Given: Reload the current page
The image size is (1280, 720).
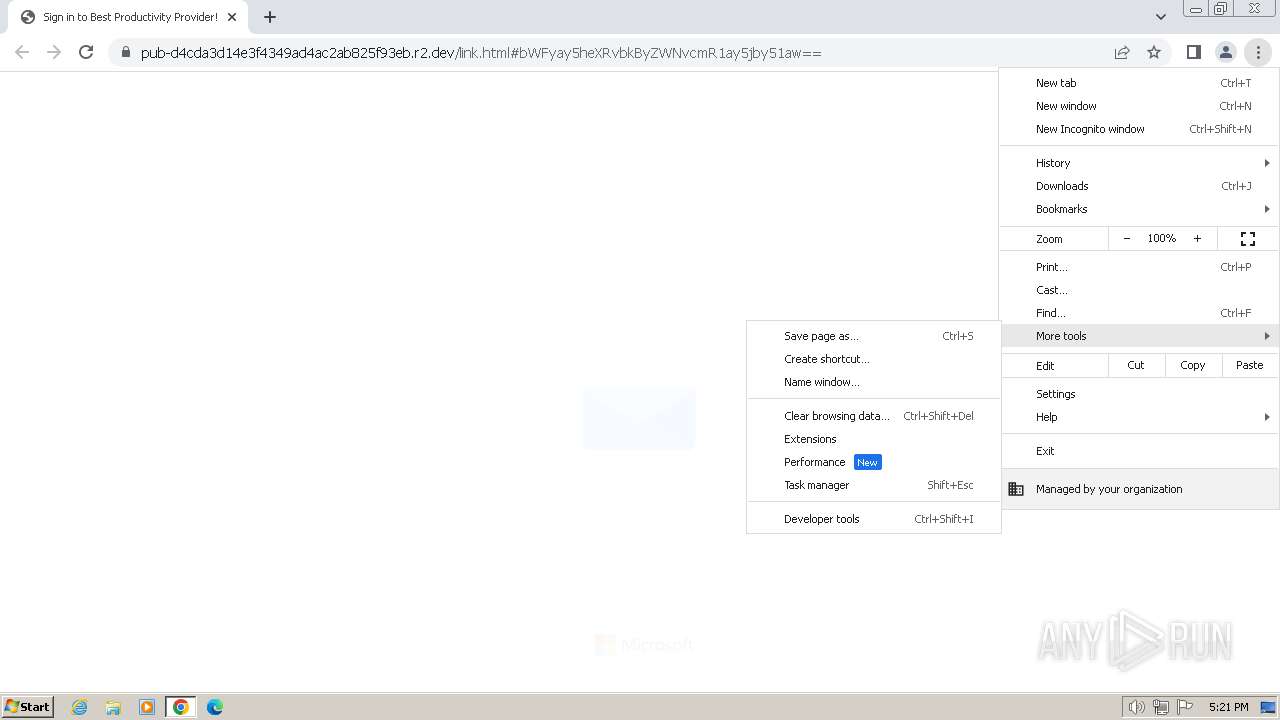Looking at the screenshot, I should click(86, 52).
